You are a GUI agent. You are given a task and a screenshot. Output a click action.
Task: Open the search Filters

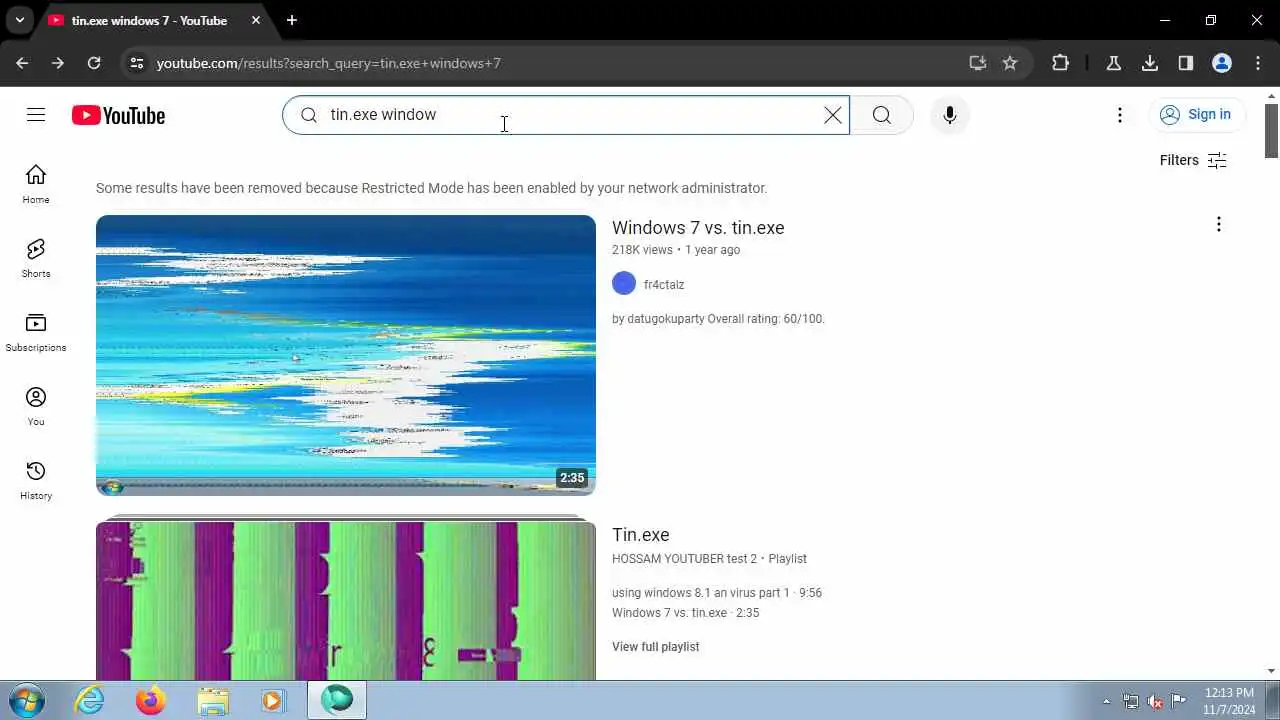[x=1193, y=160]
